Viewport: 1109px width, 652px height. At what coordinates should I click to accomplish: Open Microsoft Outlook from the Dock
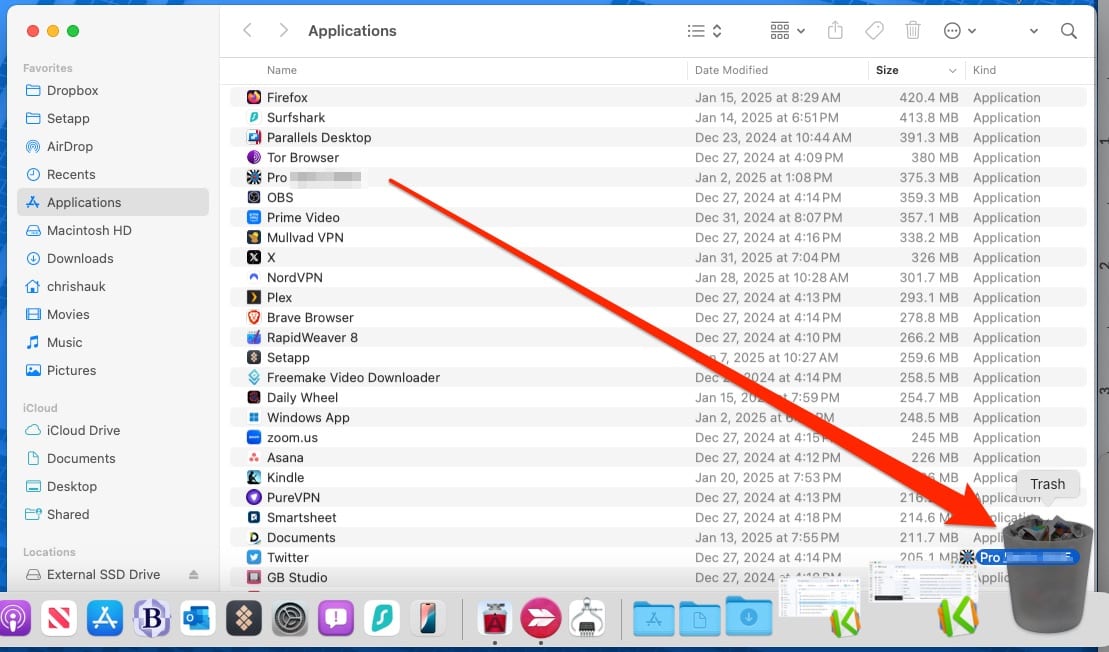[197, 617]
